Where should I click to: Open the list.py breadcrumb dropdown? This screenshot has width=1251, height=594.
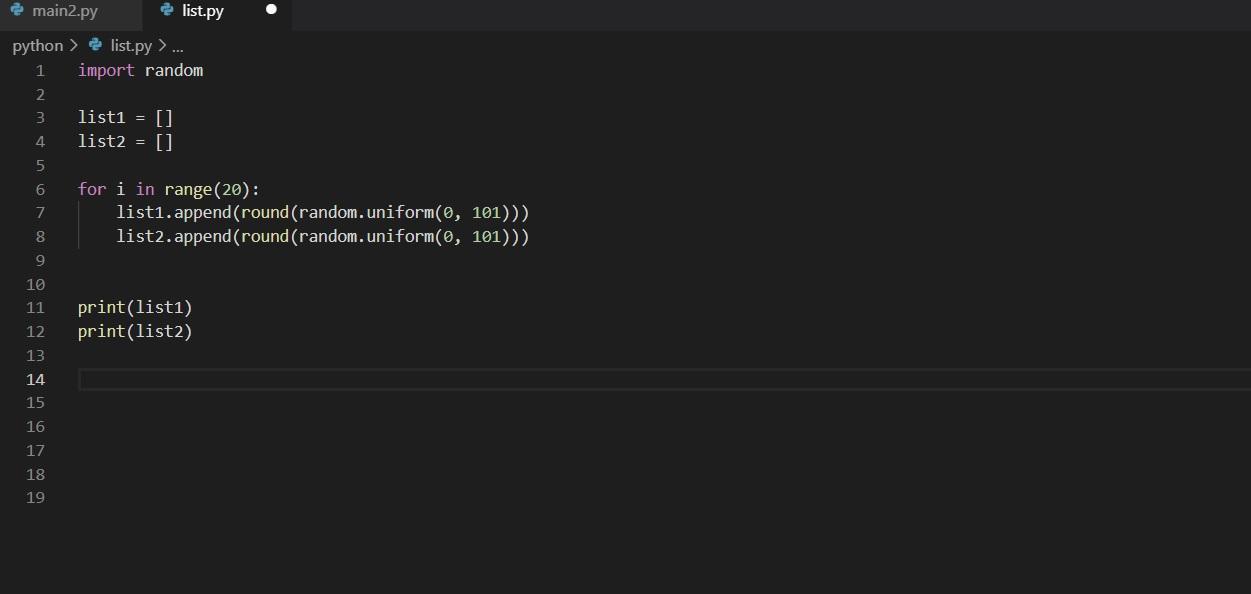click(131, 46)
